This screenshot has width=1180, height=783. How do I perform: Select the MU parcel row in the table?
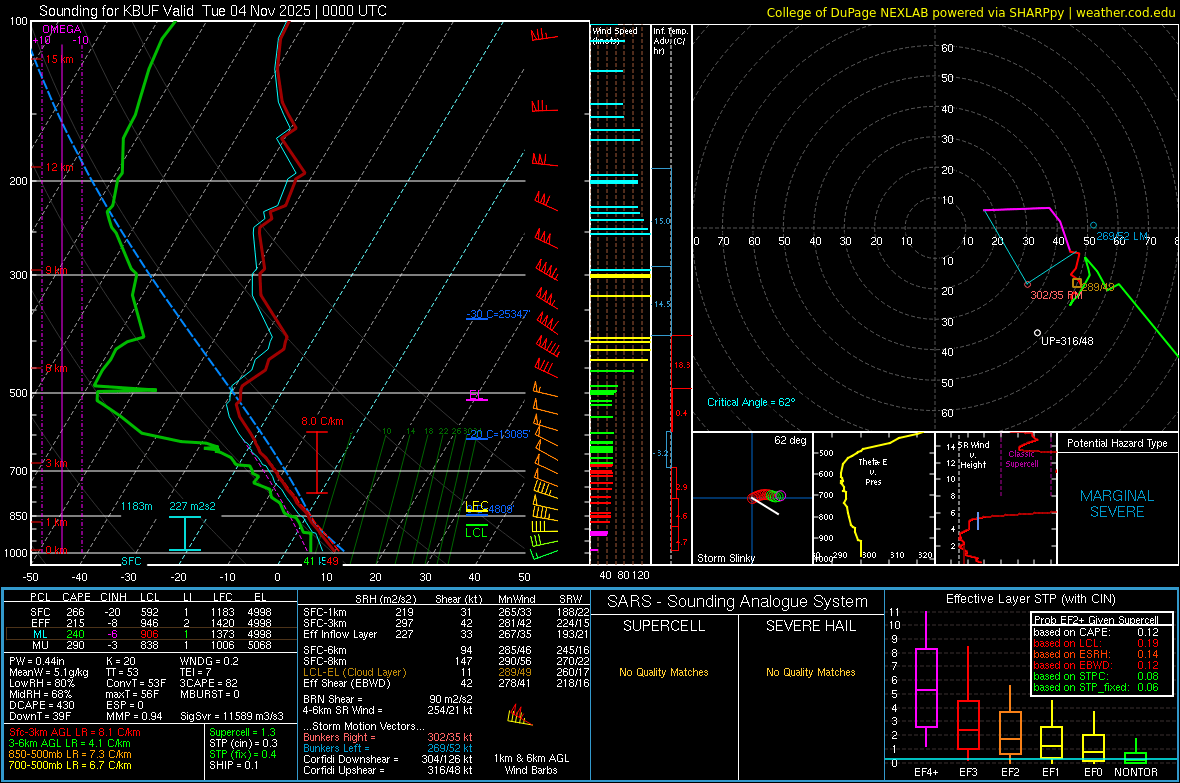(151, 645)
